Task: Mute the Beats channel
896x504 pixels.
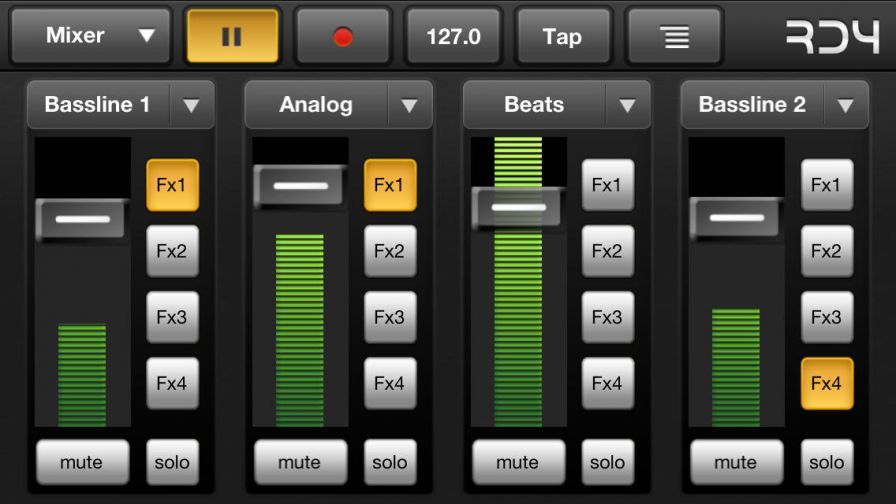Action: point(518,462)
